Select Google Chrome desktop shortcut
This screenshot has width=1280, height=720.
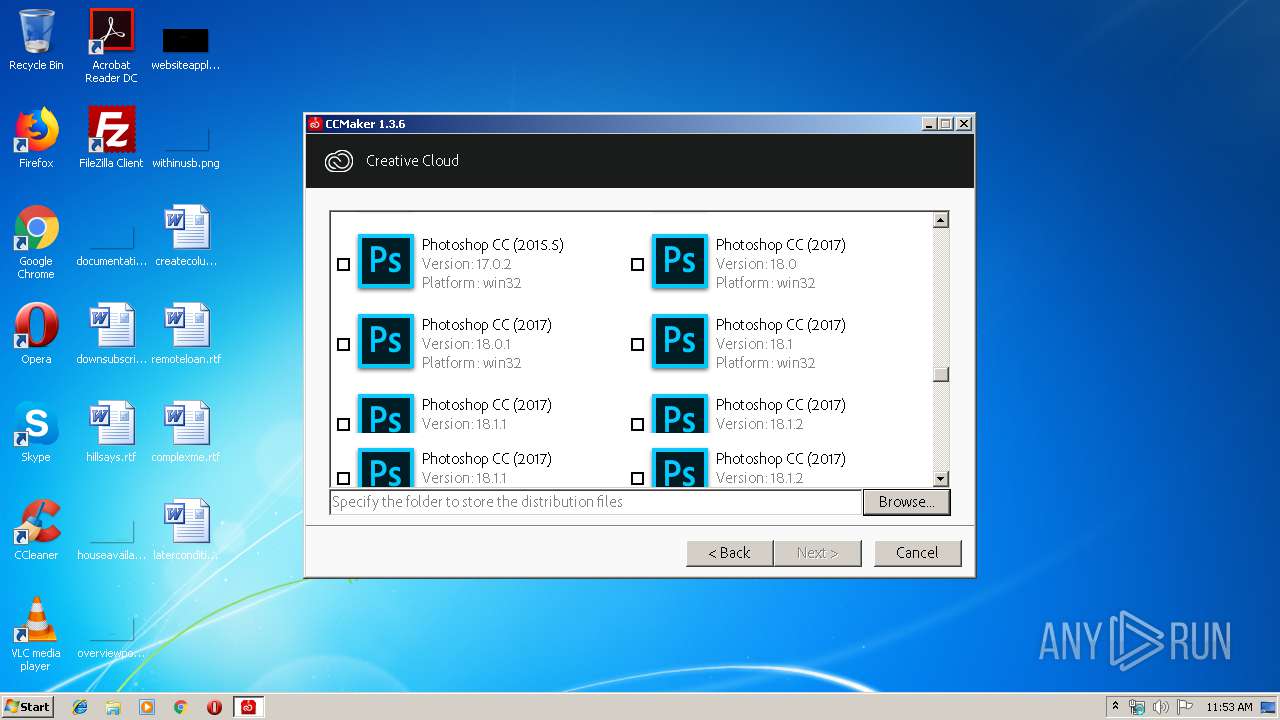[36, 242]
